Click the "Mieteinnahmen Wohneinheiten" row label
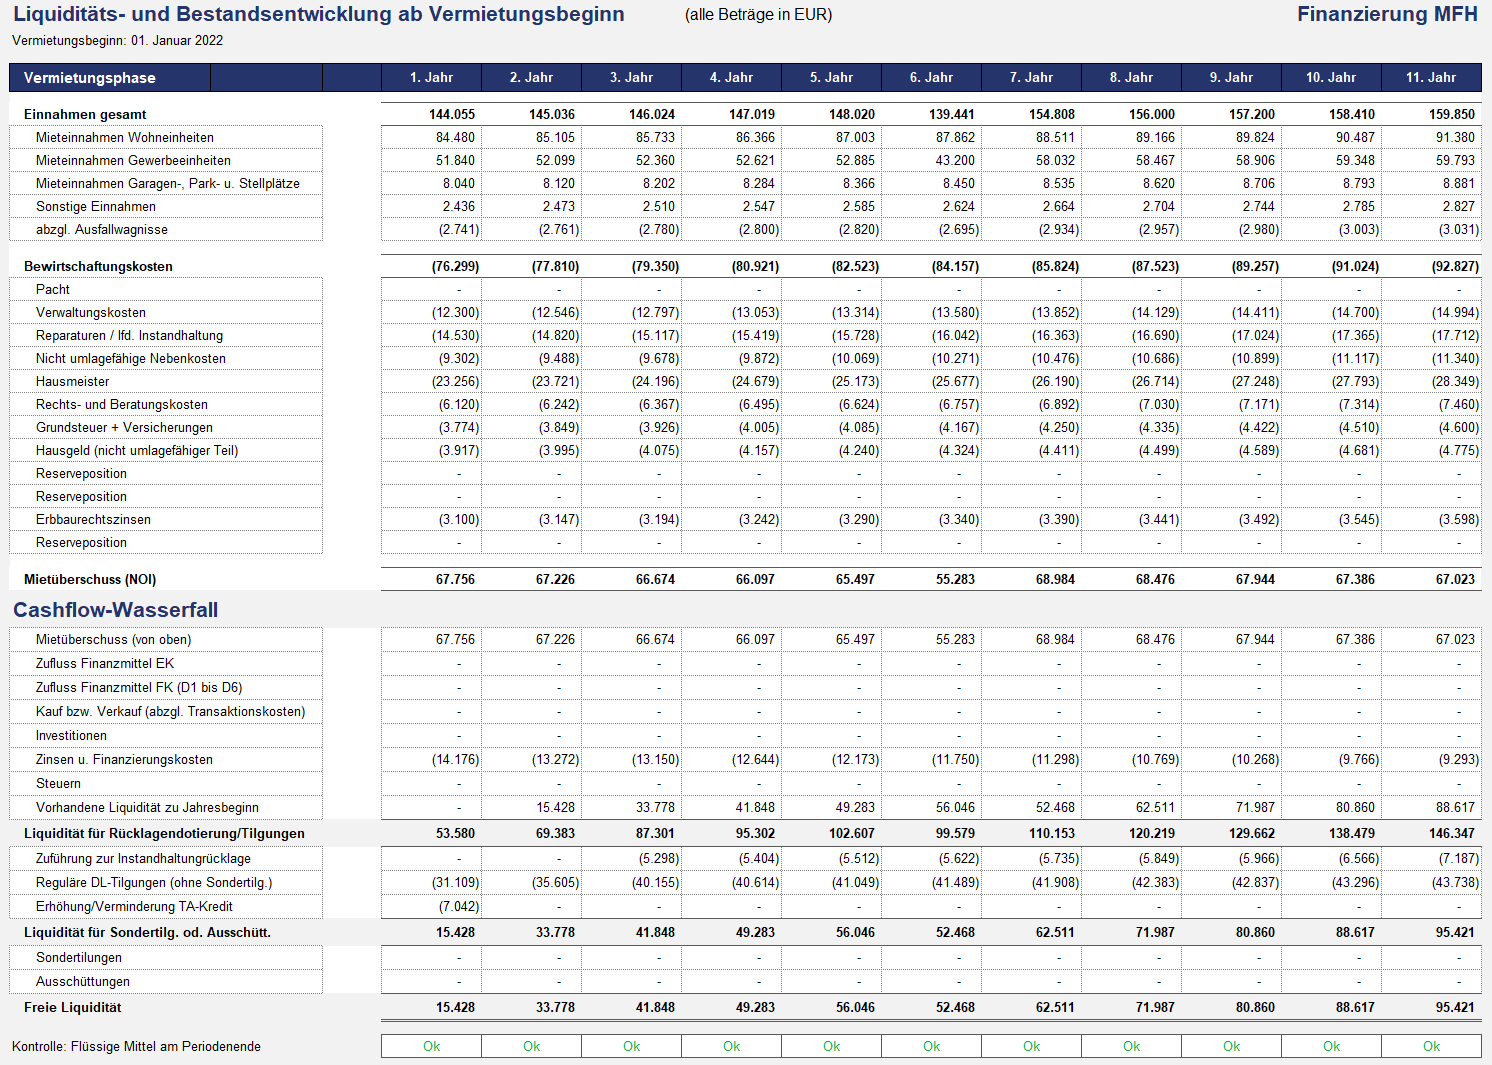 point(125,138)
